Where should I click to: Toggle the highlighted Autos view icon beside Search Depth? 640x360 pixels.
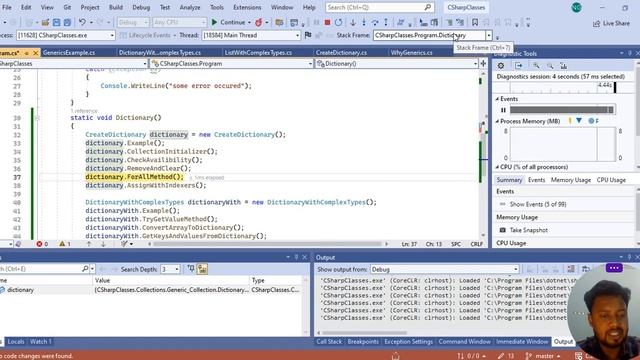click(202, 269)
